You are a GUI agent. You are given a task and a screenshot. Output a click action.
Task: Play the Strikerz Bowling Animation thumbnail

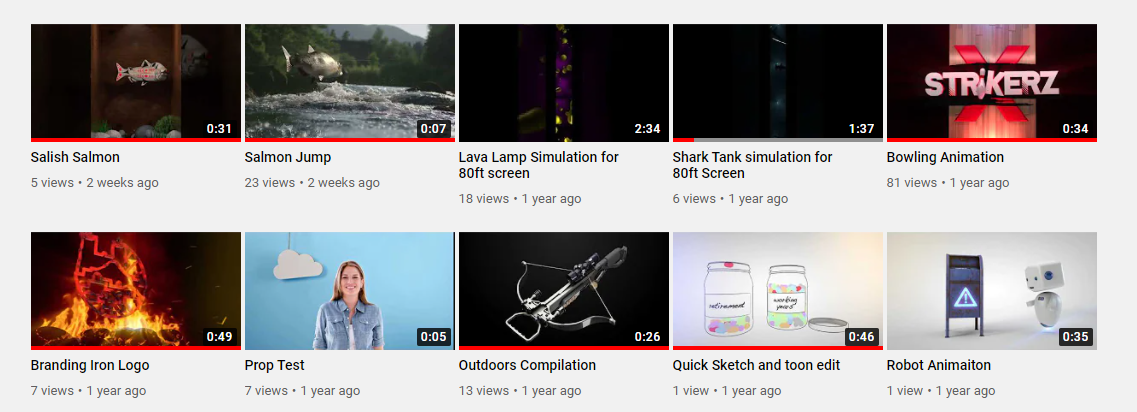click(x=991, y=83)
